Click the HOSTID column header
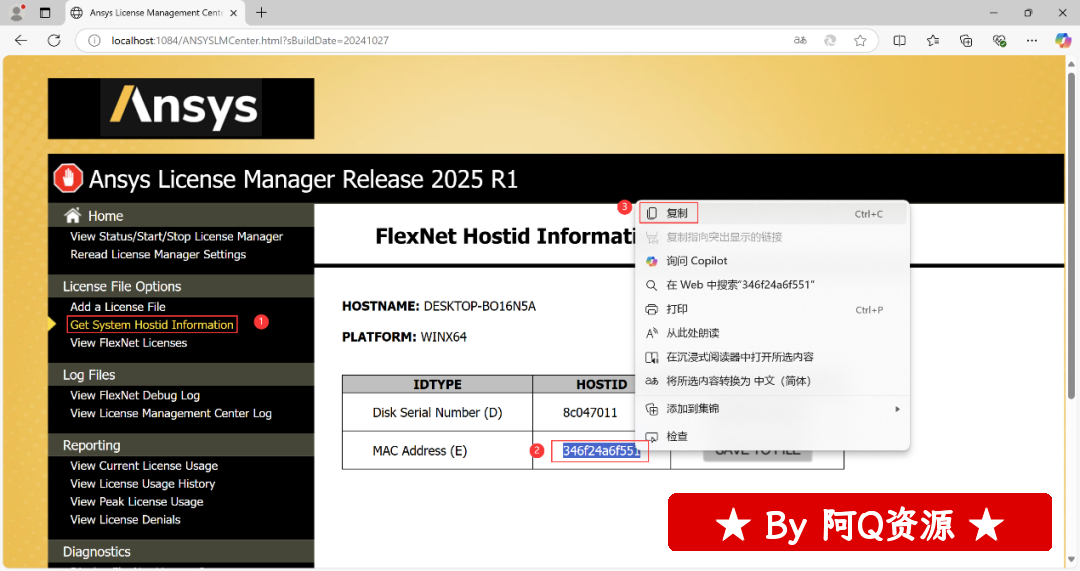1080x571 pixels. click(x=601, y=384)
